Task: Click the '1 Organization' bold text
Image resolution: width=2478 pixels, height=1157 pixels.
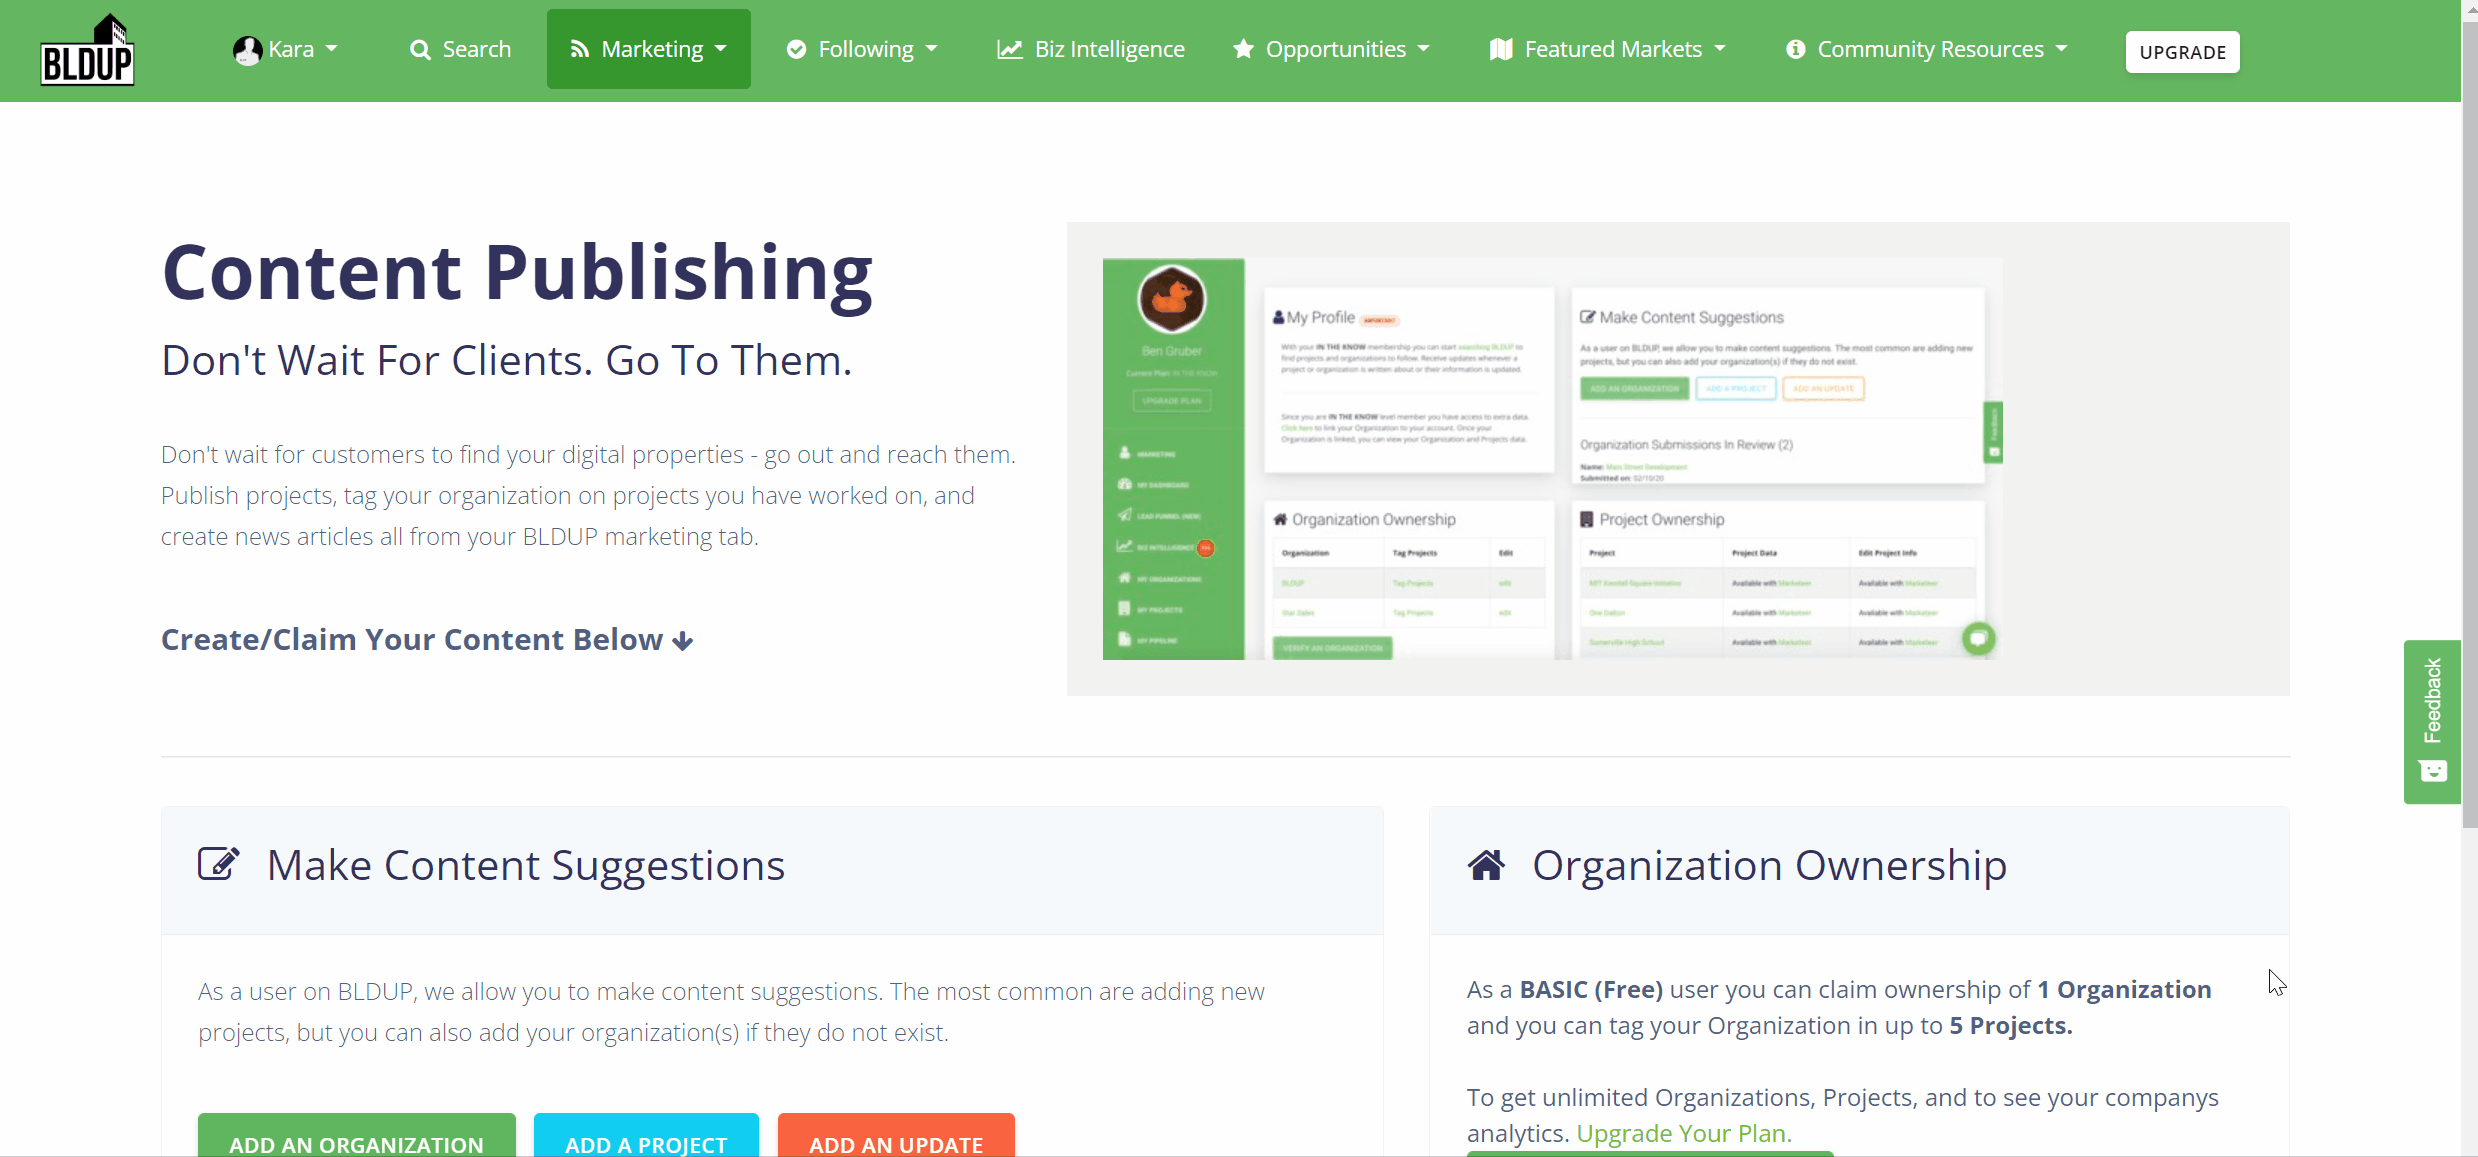Action: pos(2124,989)
